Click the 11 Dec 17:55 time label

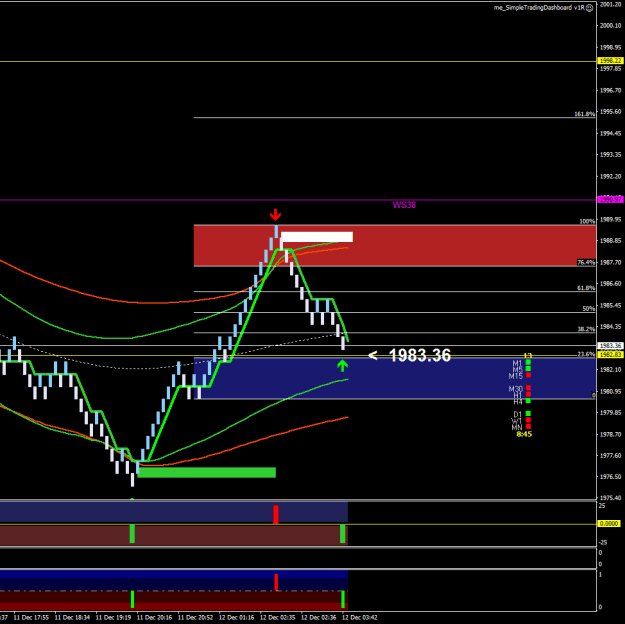31,618
